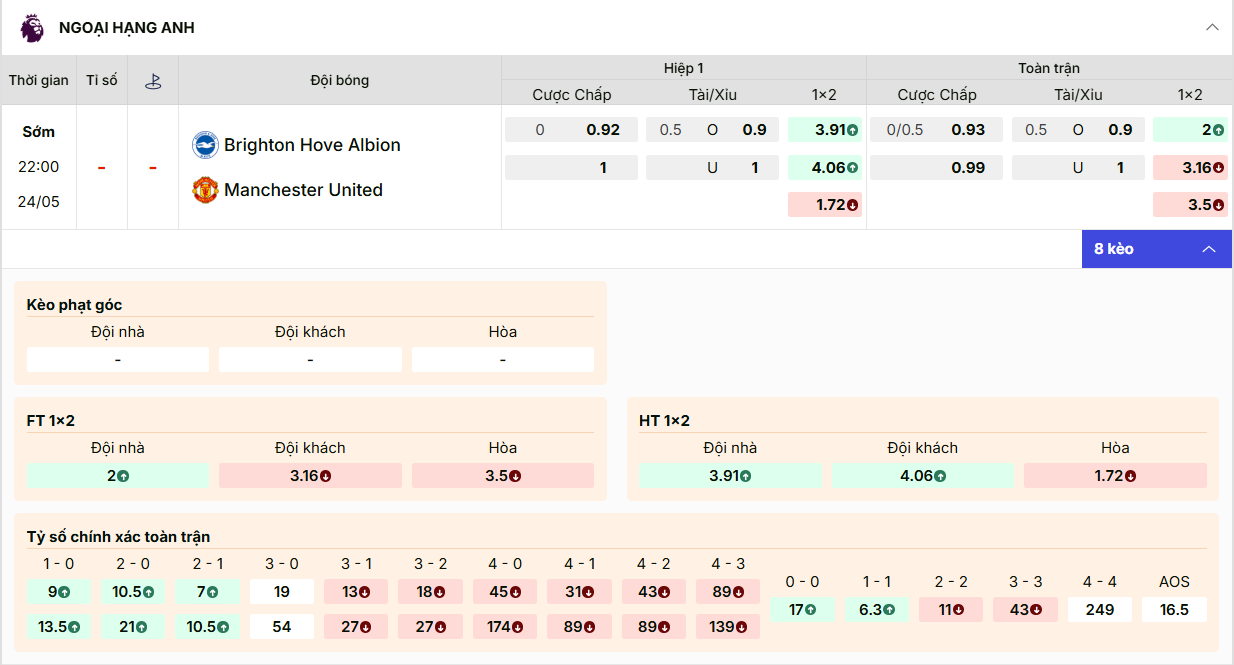Select Hiệp 1 handicap cell with odds 1
The image size is (1234, 665).
tap(571, 168)
